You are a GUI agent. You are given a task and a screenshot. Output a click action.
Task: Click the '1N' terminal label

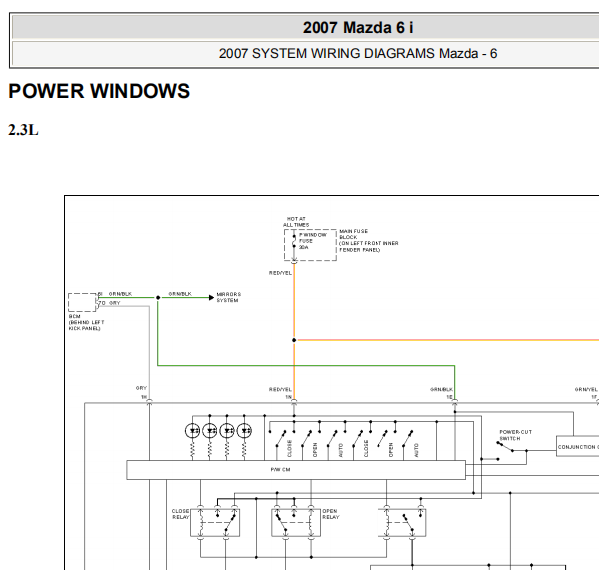tap(288, 397)
